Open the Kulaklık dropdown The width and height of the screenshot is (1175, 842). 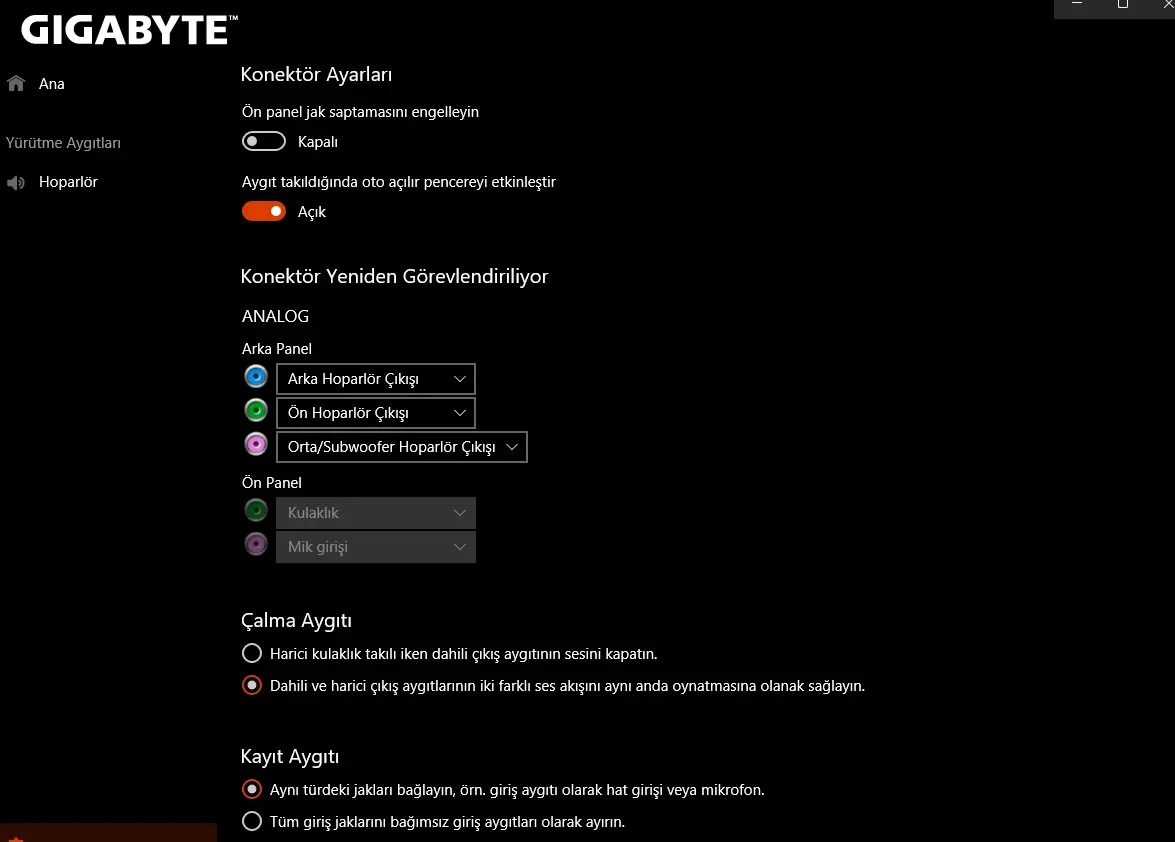(375, 513)
